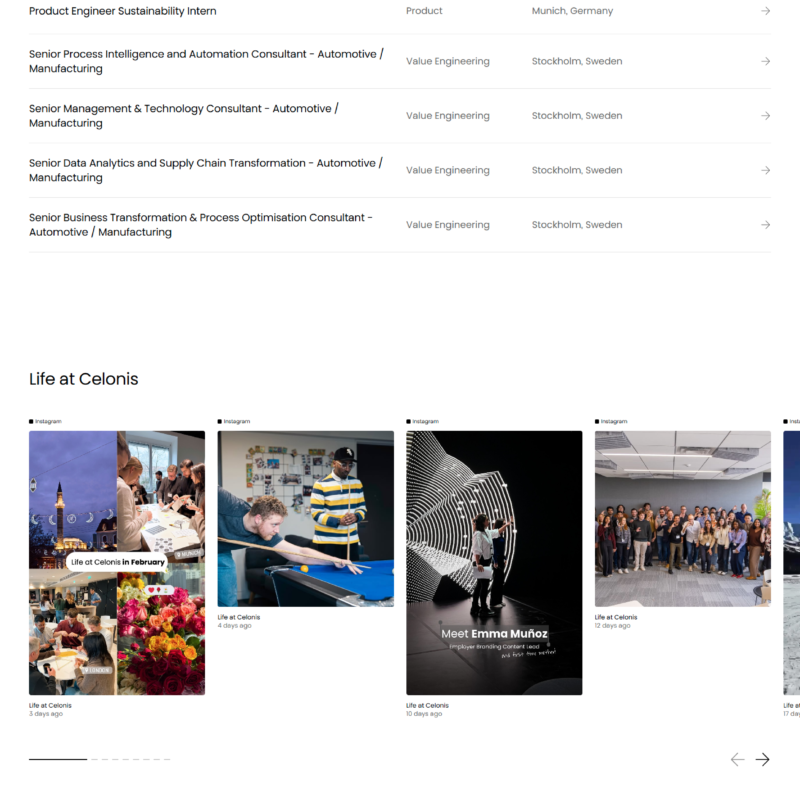This screenshot has height=800, width=800.
Task: Click Instagram label above pool table photo
Action: click(235, 421)
